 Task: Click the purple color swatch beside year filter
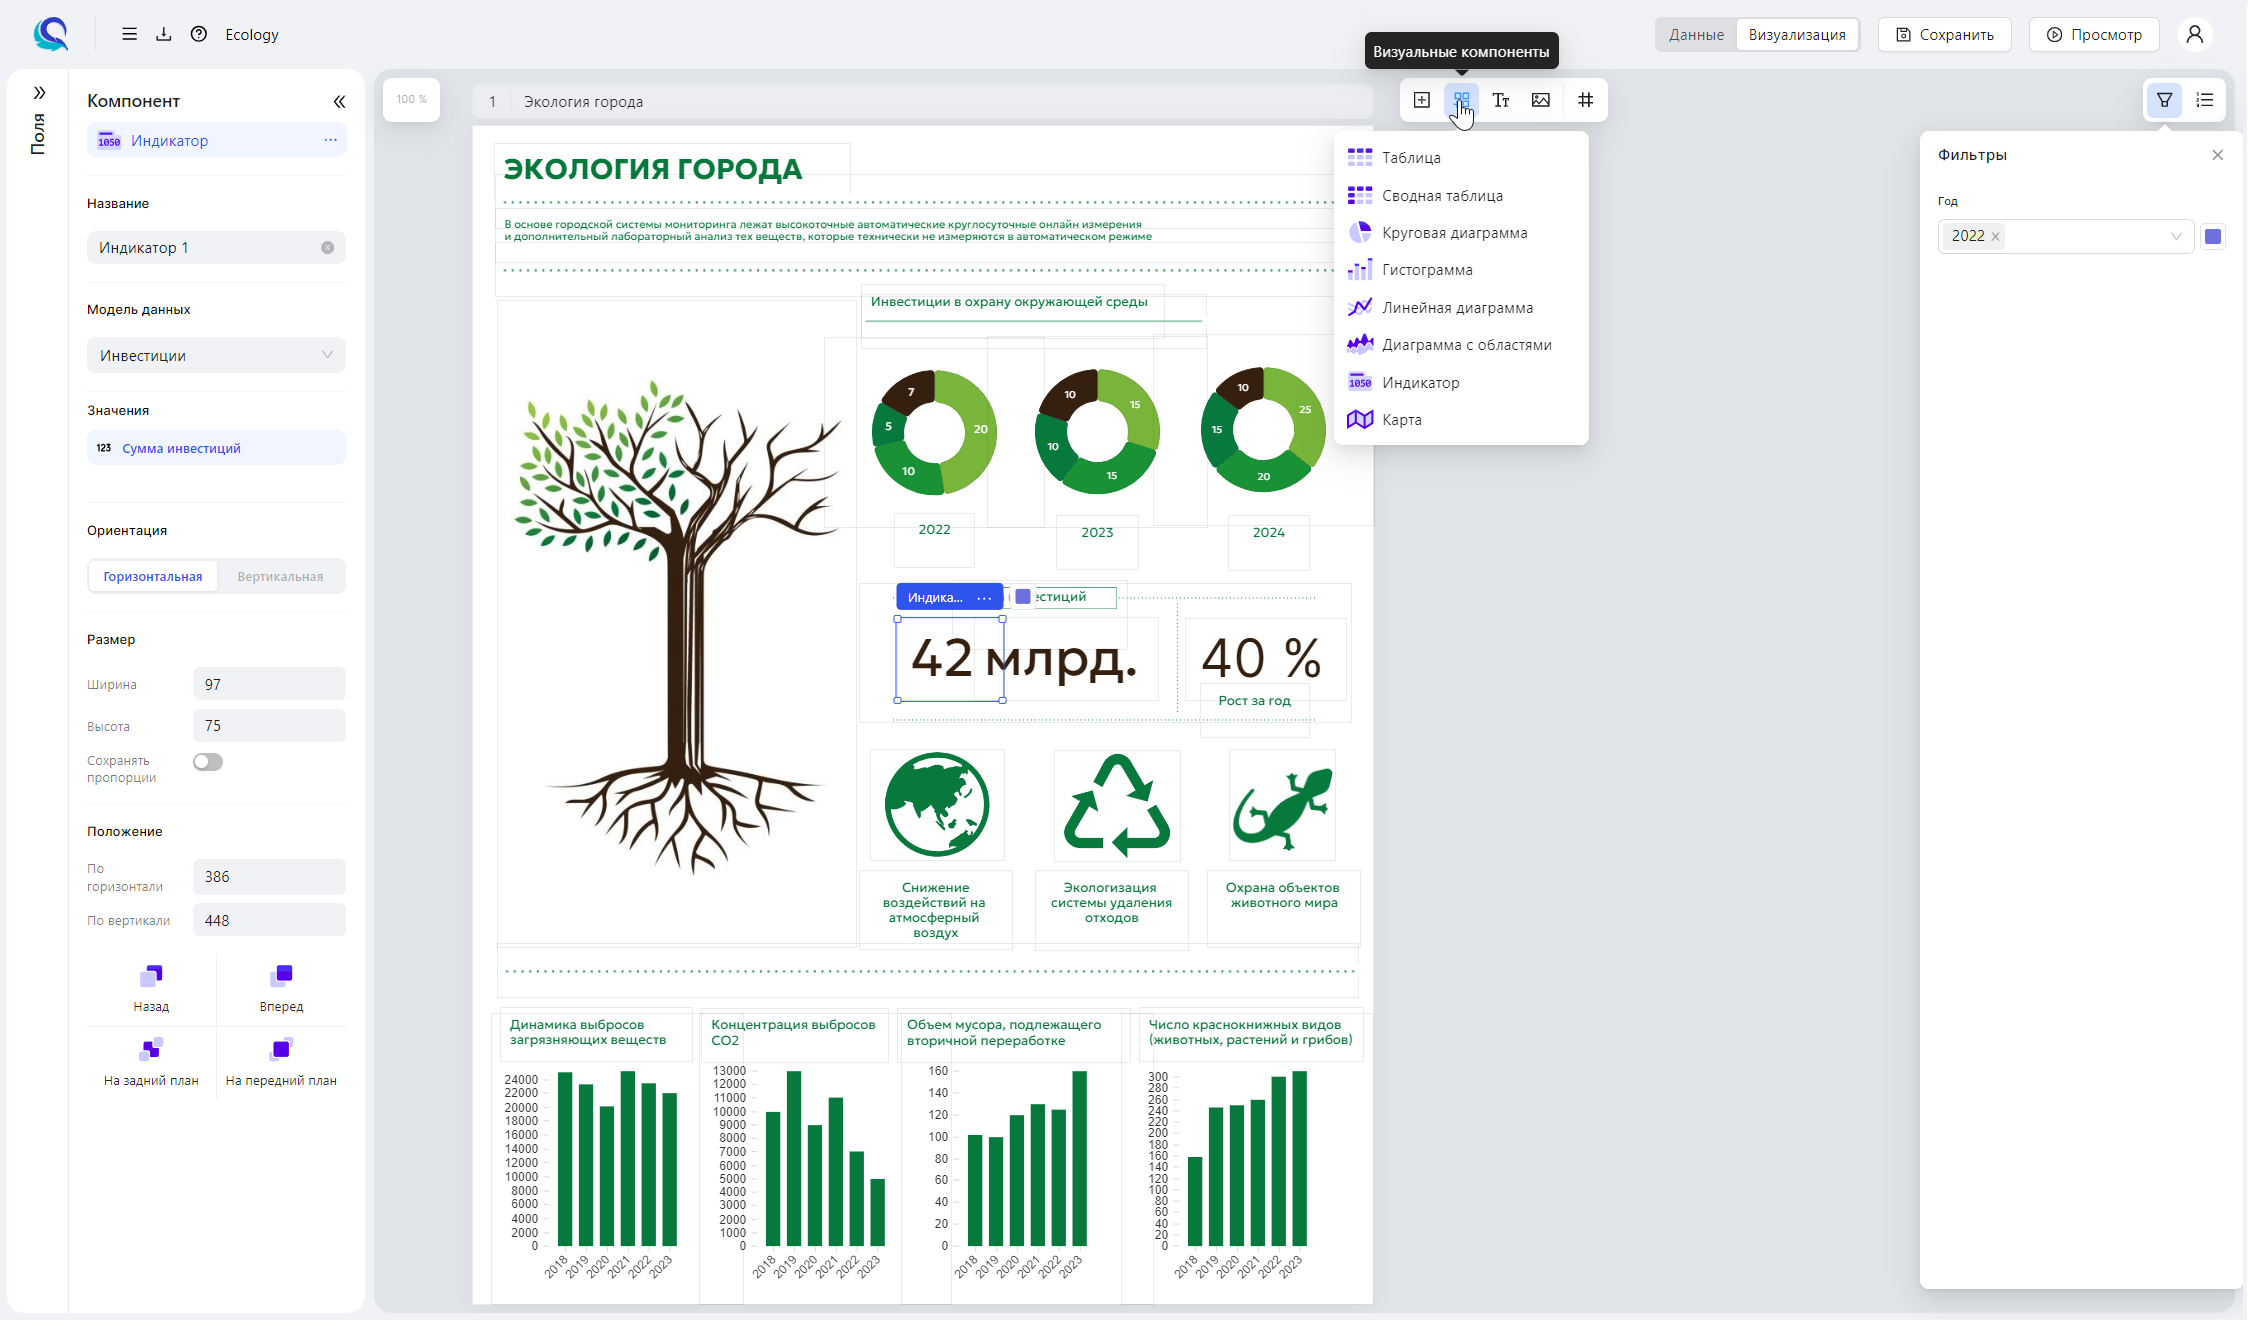point(2213,237)
